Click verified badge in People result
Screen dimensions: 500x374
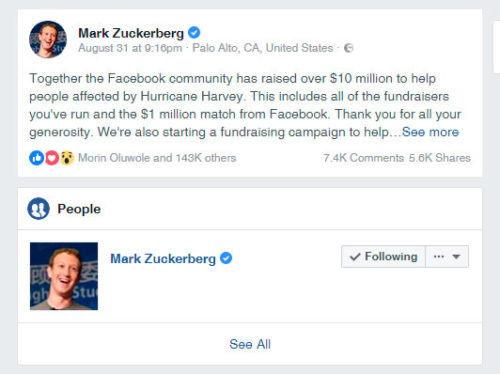[x=226, y=258]
